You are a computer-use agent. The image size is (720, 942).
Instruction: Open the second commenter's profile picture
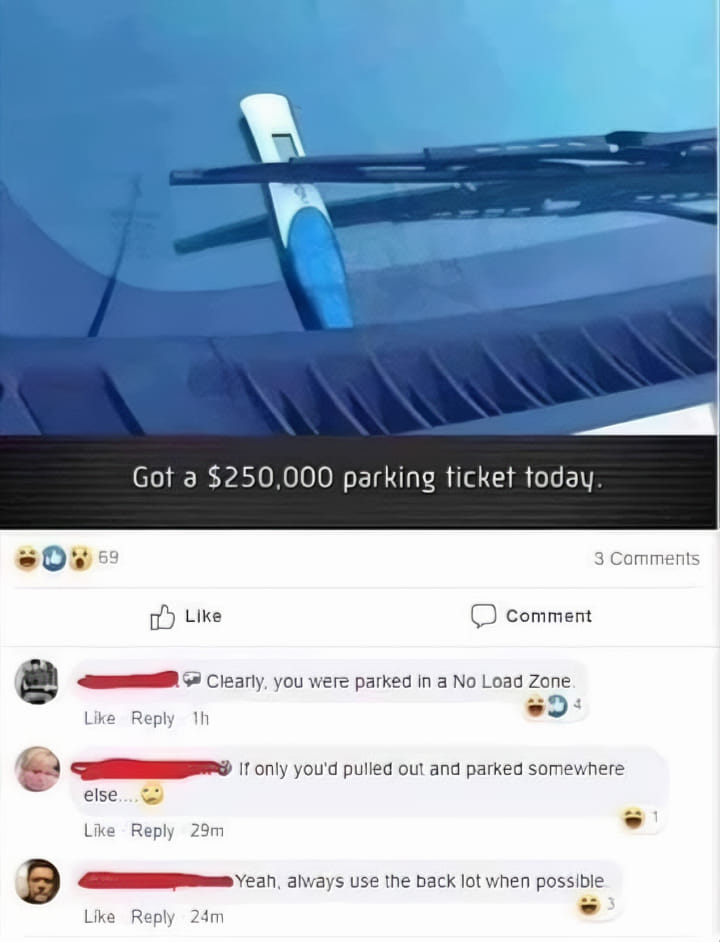tap(37, 769)
